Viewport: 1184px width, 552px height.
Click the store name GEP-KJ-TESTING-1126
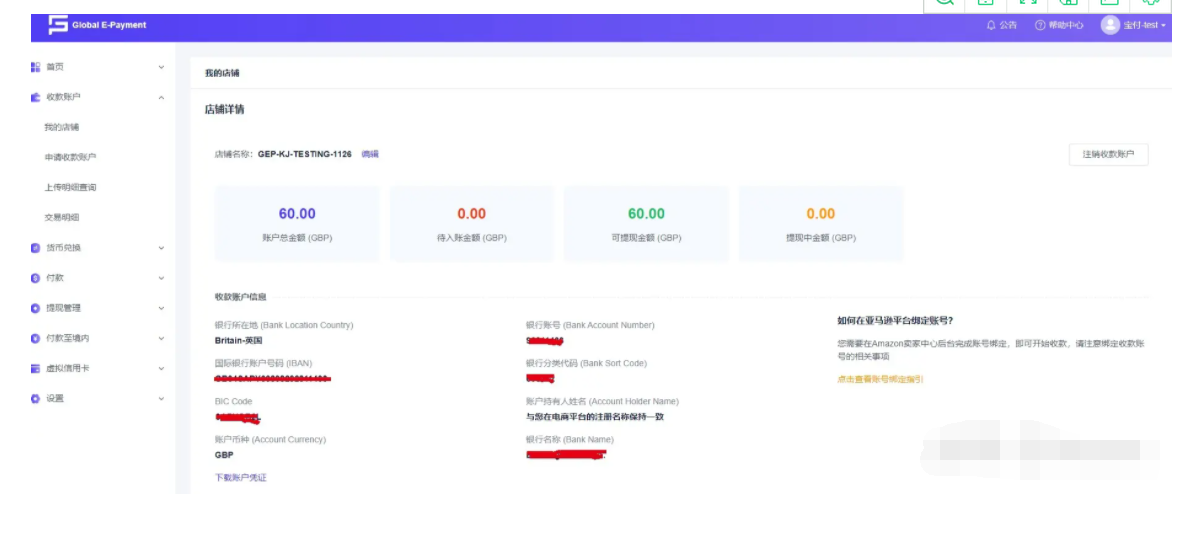pyautogui.click(x=305, y=154)
